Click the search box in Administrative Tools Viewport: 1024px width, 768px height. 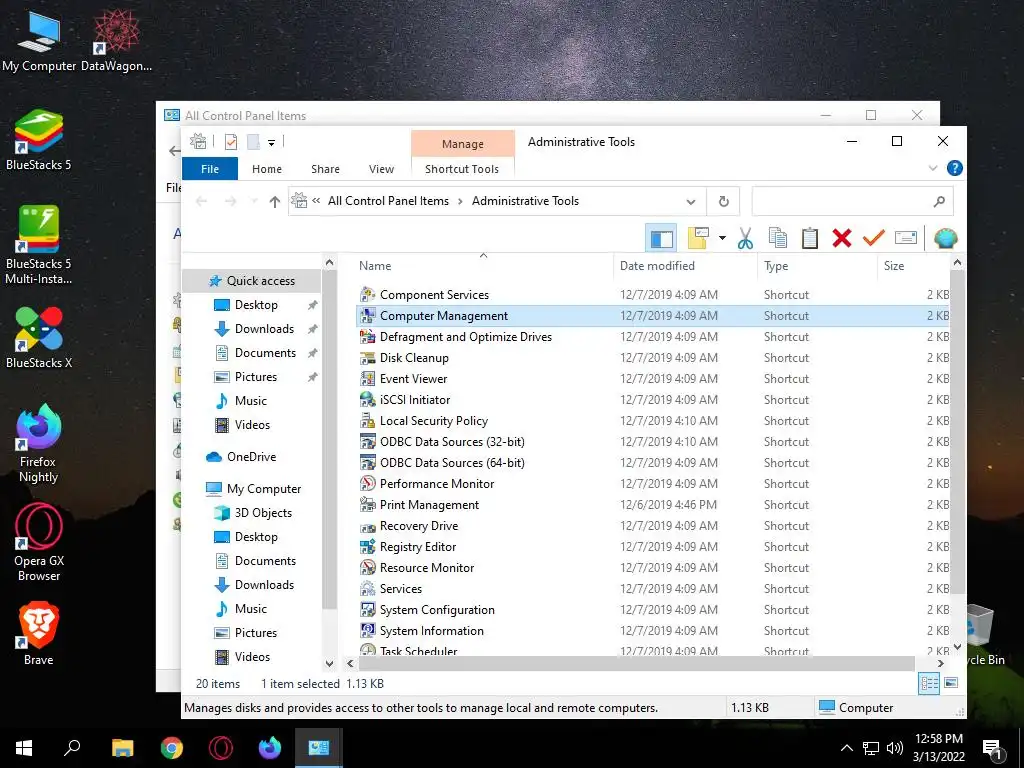[852, 201]
